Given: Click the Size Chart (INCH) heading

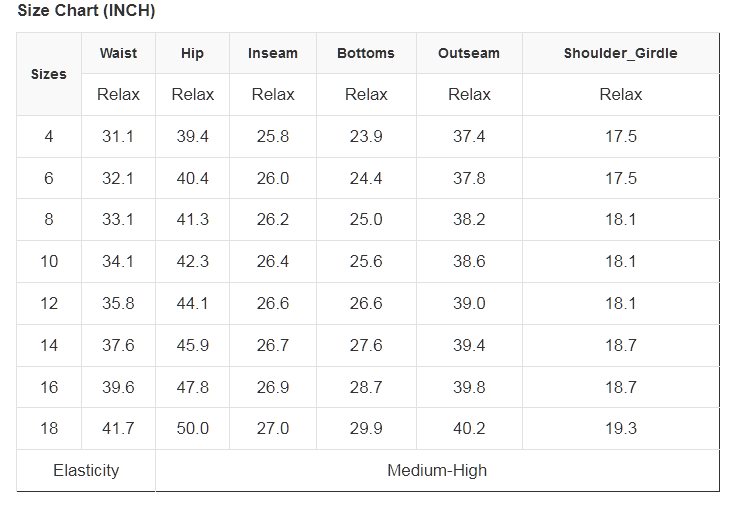Looking at the screenshot, I should [86, 12].
